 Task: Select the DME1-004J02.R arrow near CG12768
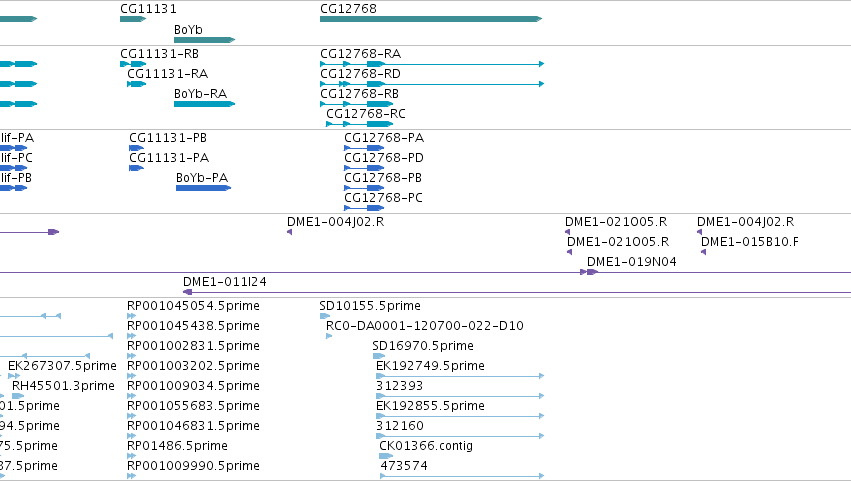click(289, 232)
